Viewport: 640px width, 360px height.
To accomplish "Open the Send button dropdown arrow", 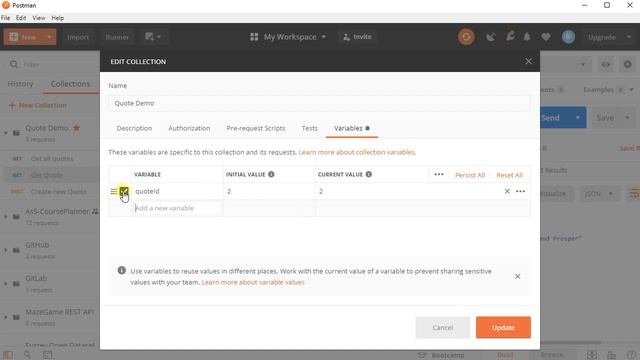I will coord(578,118).
